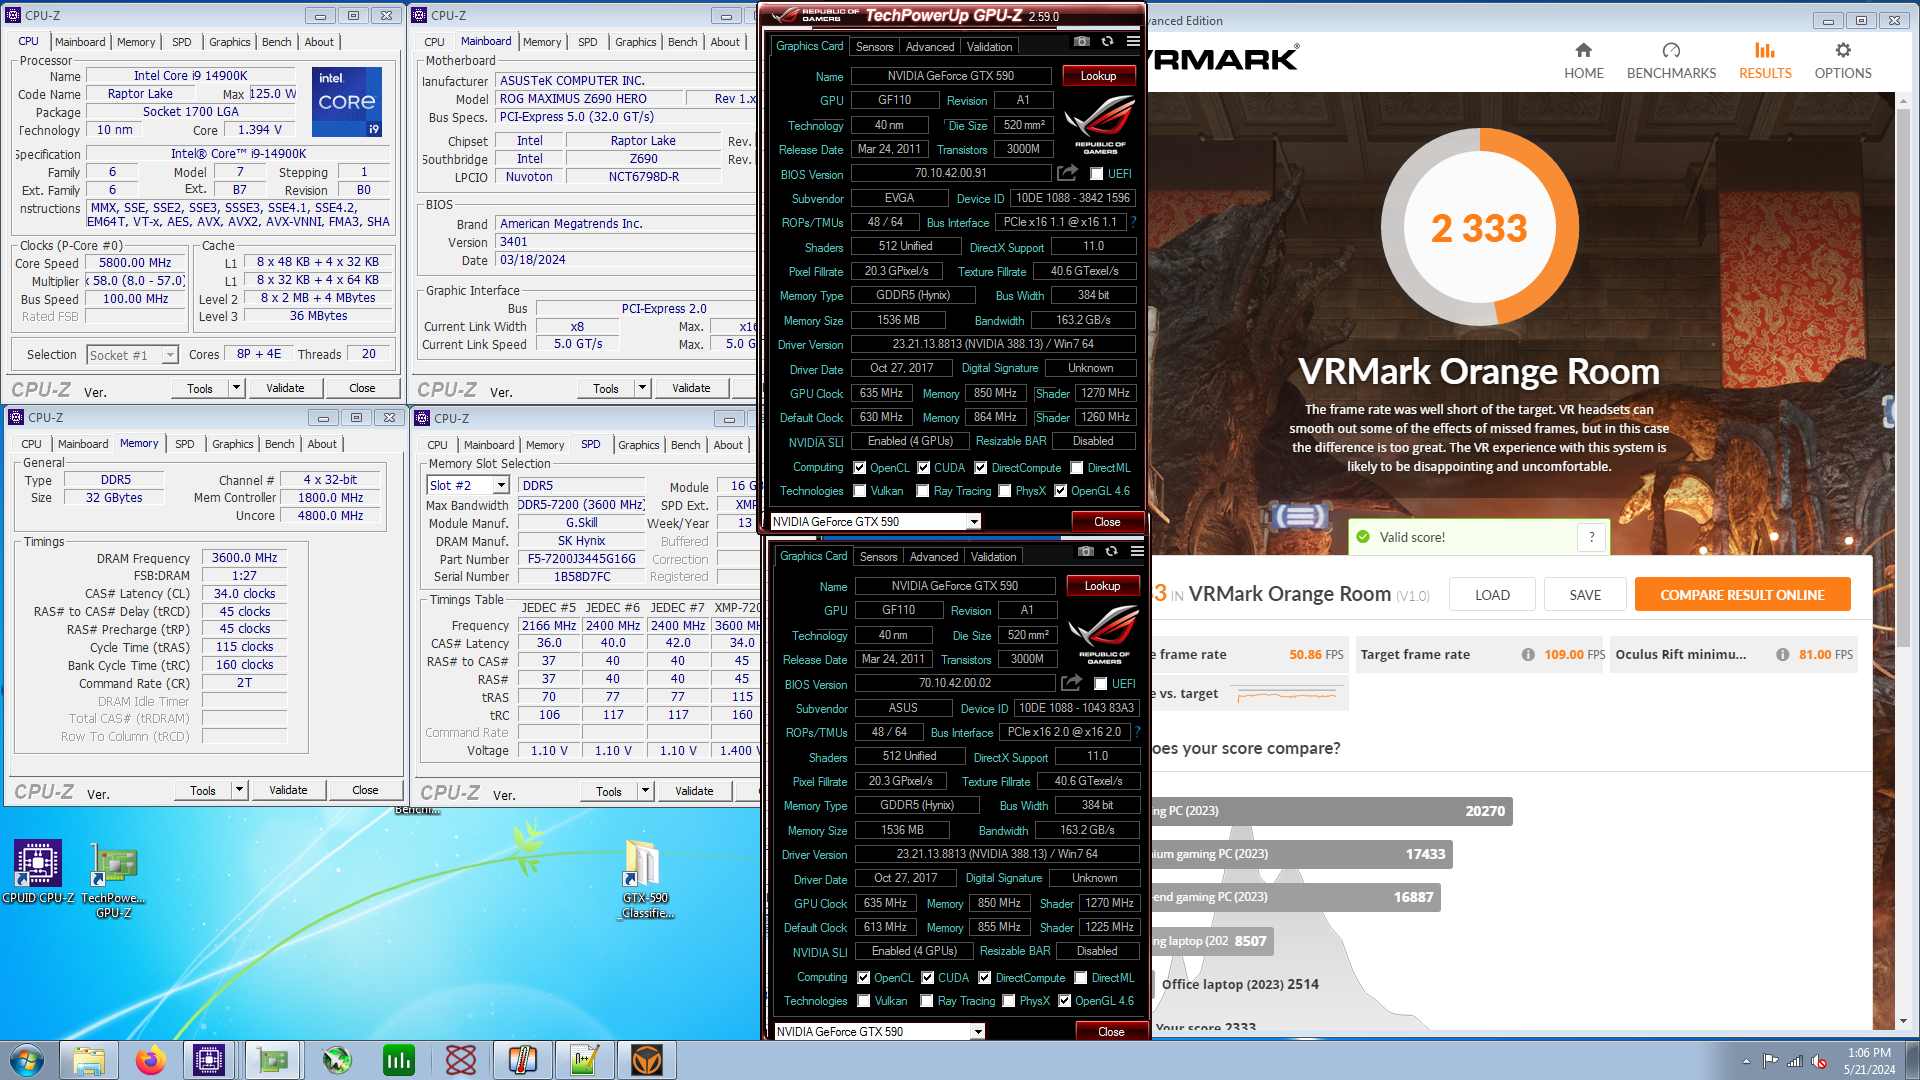
Task: Go to VRMark Home
Action: [x=1583, y=61]
